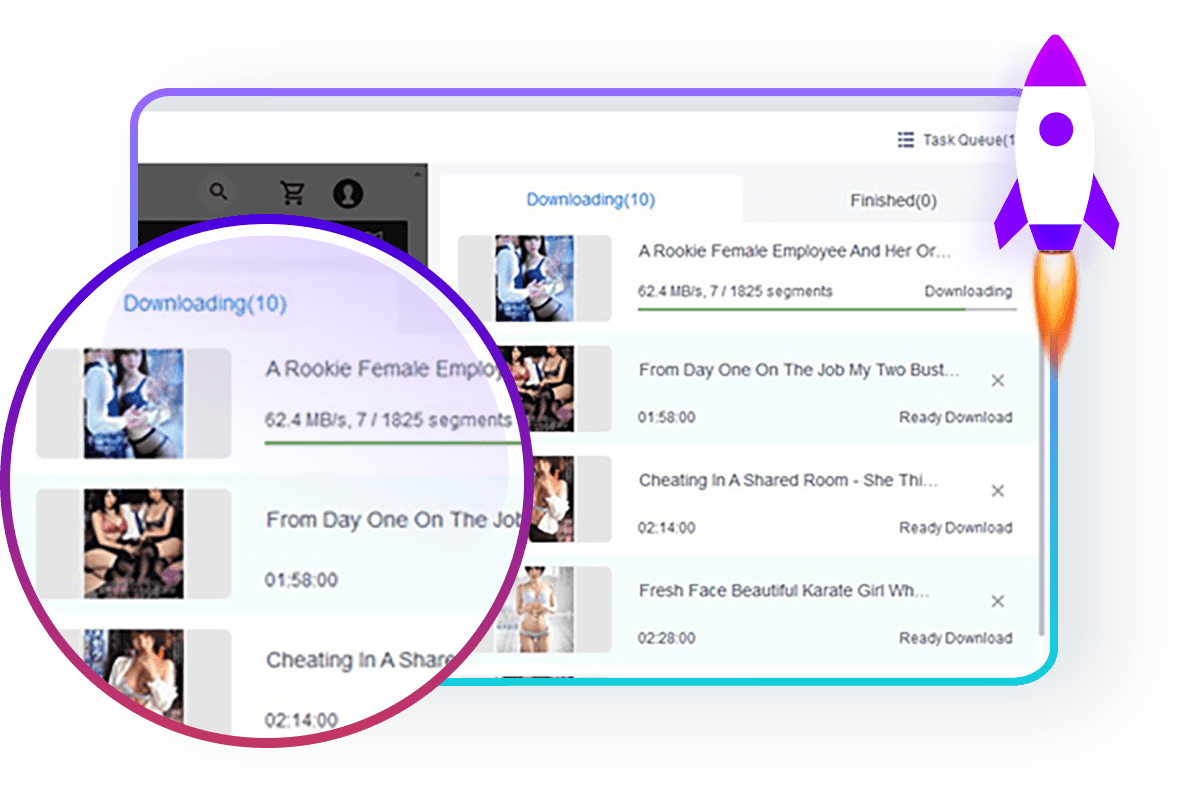Remove the 02:14:00 video from queue
This screenshot has width=1200, height=800.
pyautogui.click(x=997, y=491)
